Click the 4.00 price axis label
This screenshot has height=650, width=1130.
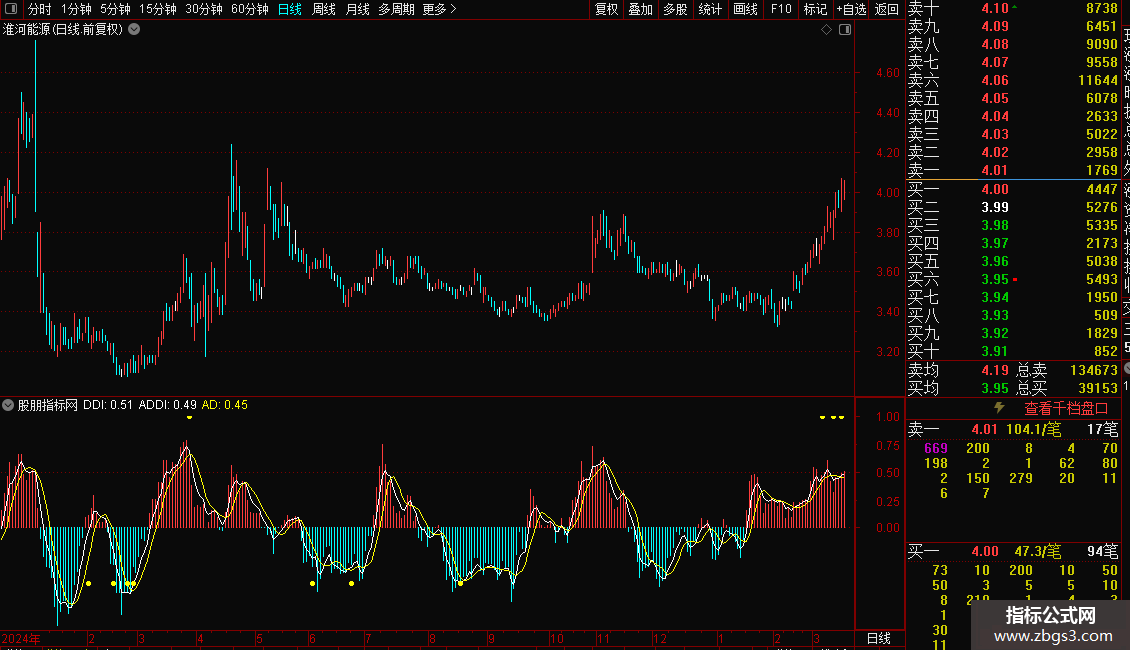pos(888,192)
